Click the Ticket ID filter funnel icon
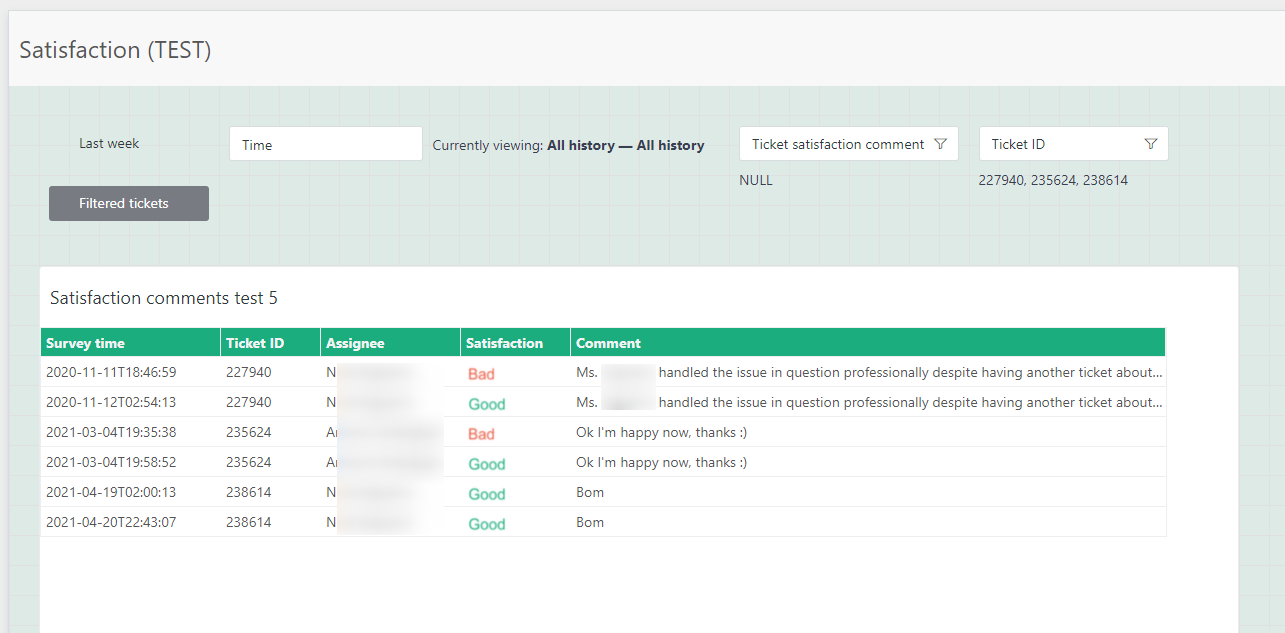1285x633 pixels. tap(1150, 144)
